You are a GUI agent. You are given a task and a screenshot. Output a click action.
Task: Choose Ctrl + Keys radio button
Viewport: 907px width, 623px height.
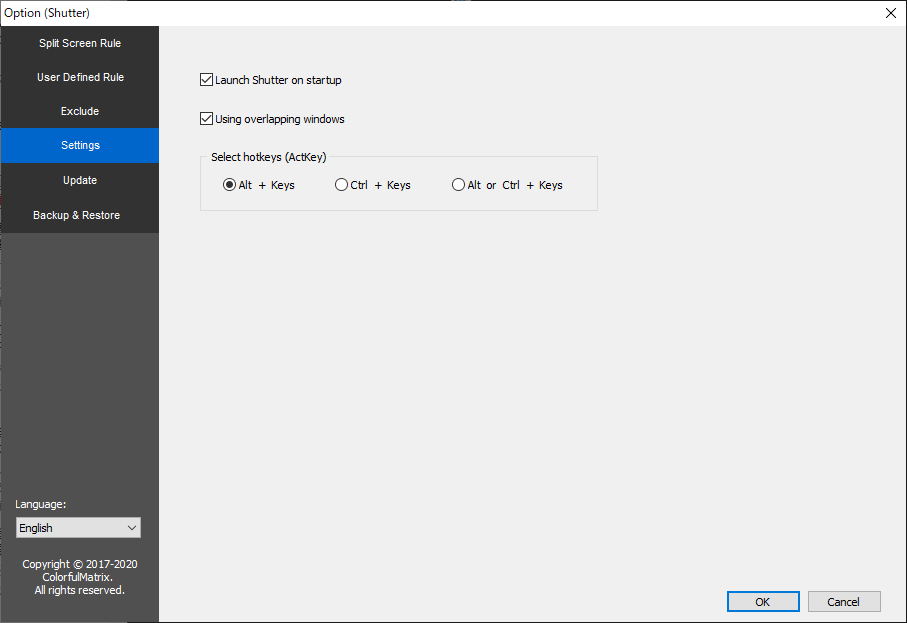(x=342, y=185)
